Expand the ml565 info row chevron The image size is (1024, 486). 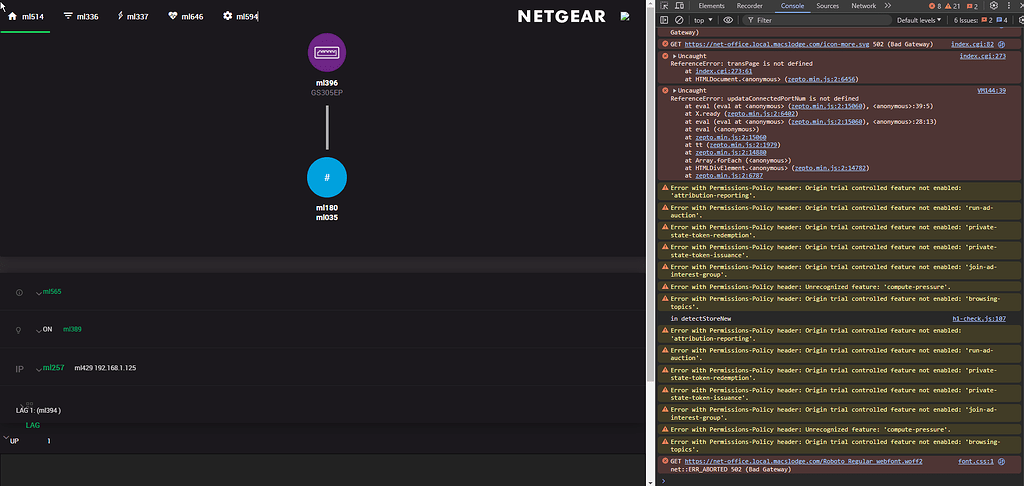click(39, 292)
